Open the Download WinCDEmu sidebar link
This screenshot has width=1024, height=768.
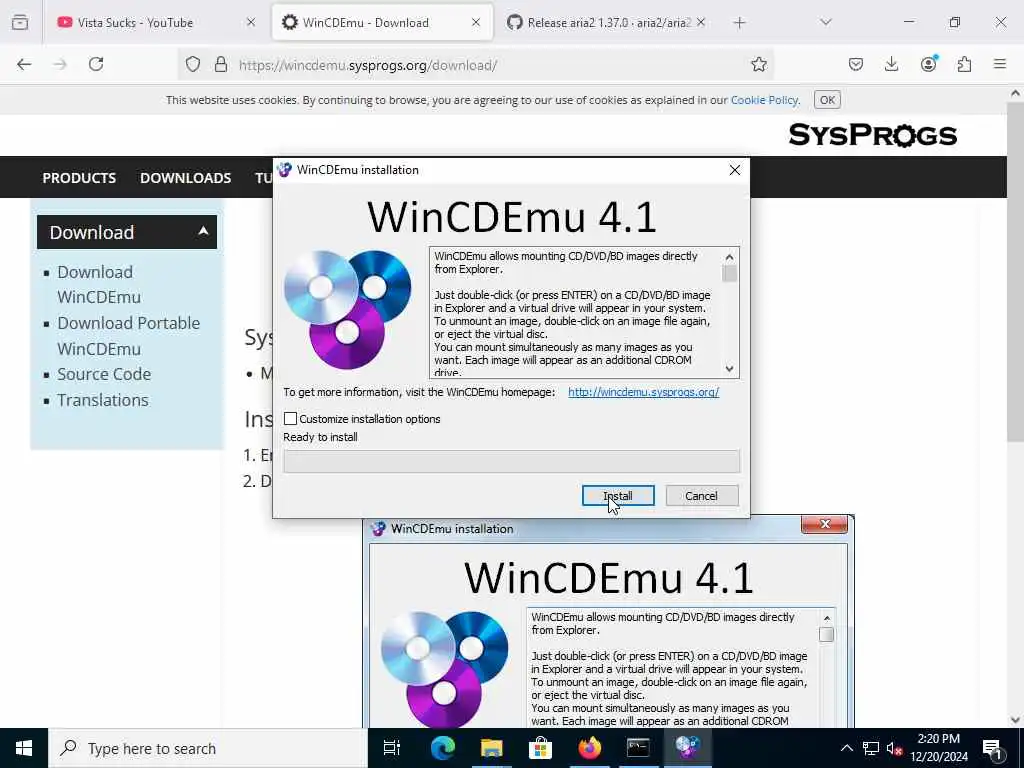[x=99, y=284]
